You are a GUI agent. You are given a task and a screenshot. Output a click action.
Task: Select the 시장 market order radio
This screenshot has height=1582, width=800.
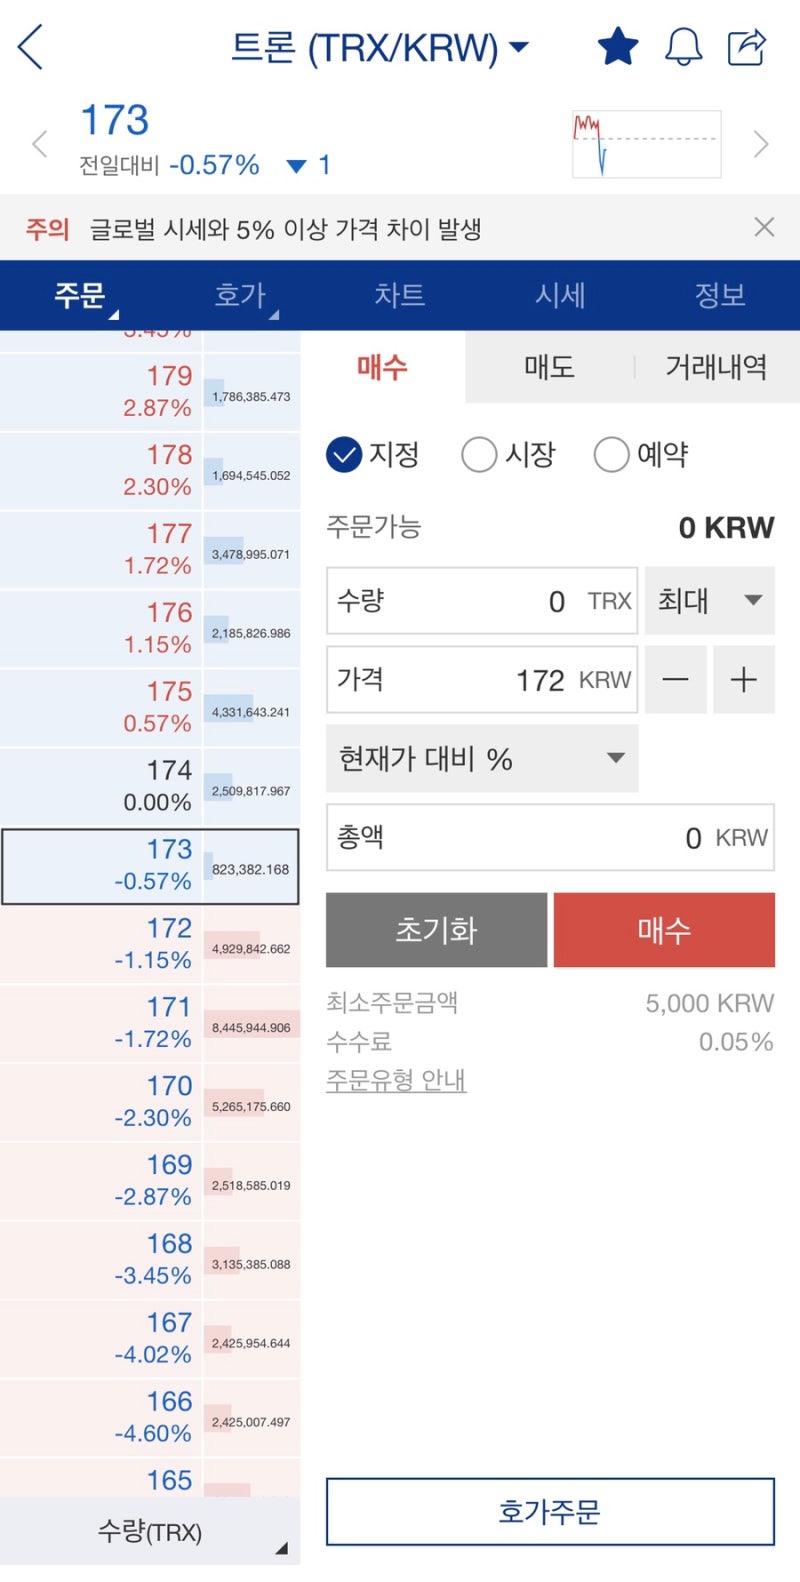(x=479, y=455)
